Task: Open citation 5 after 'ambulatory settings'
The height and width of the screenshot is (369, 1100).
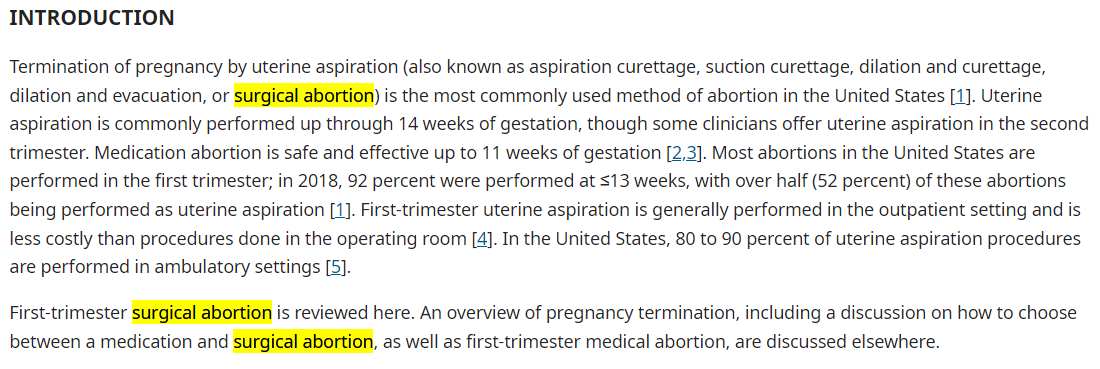Action: (x=335, y=267)
